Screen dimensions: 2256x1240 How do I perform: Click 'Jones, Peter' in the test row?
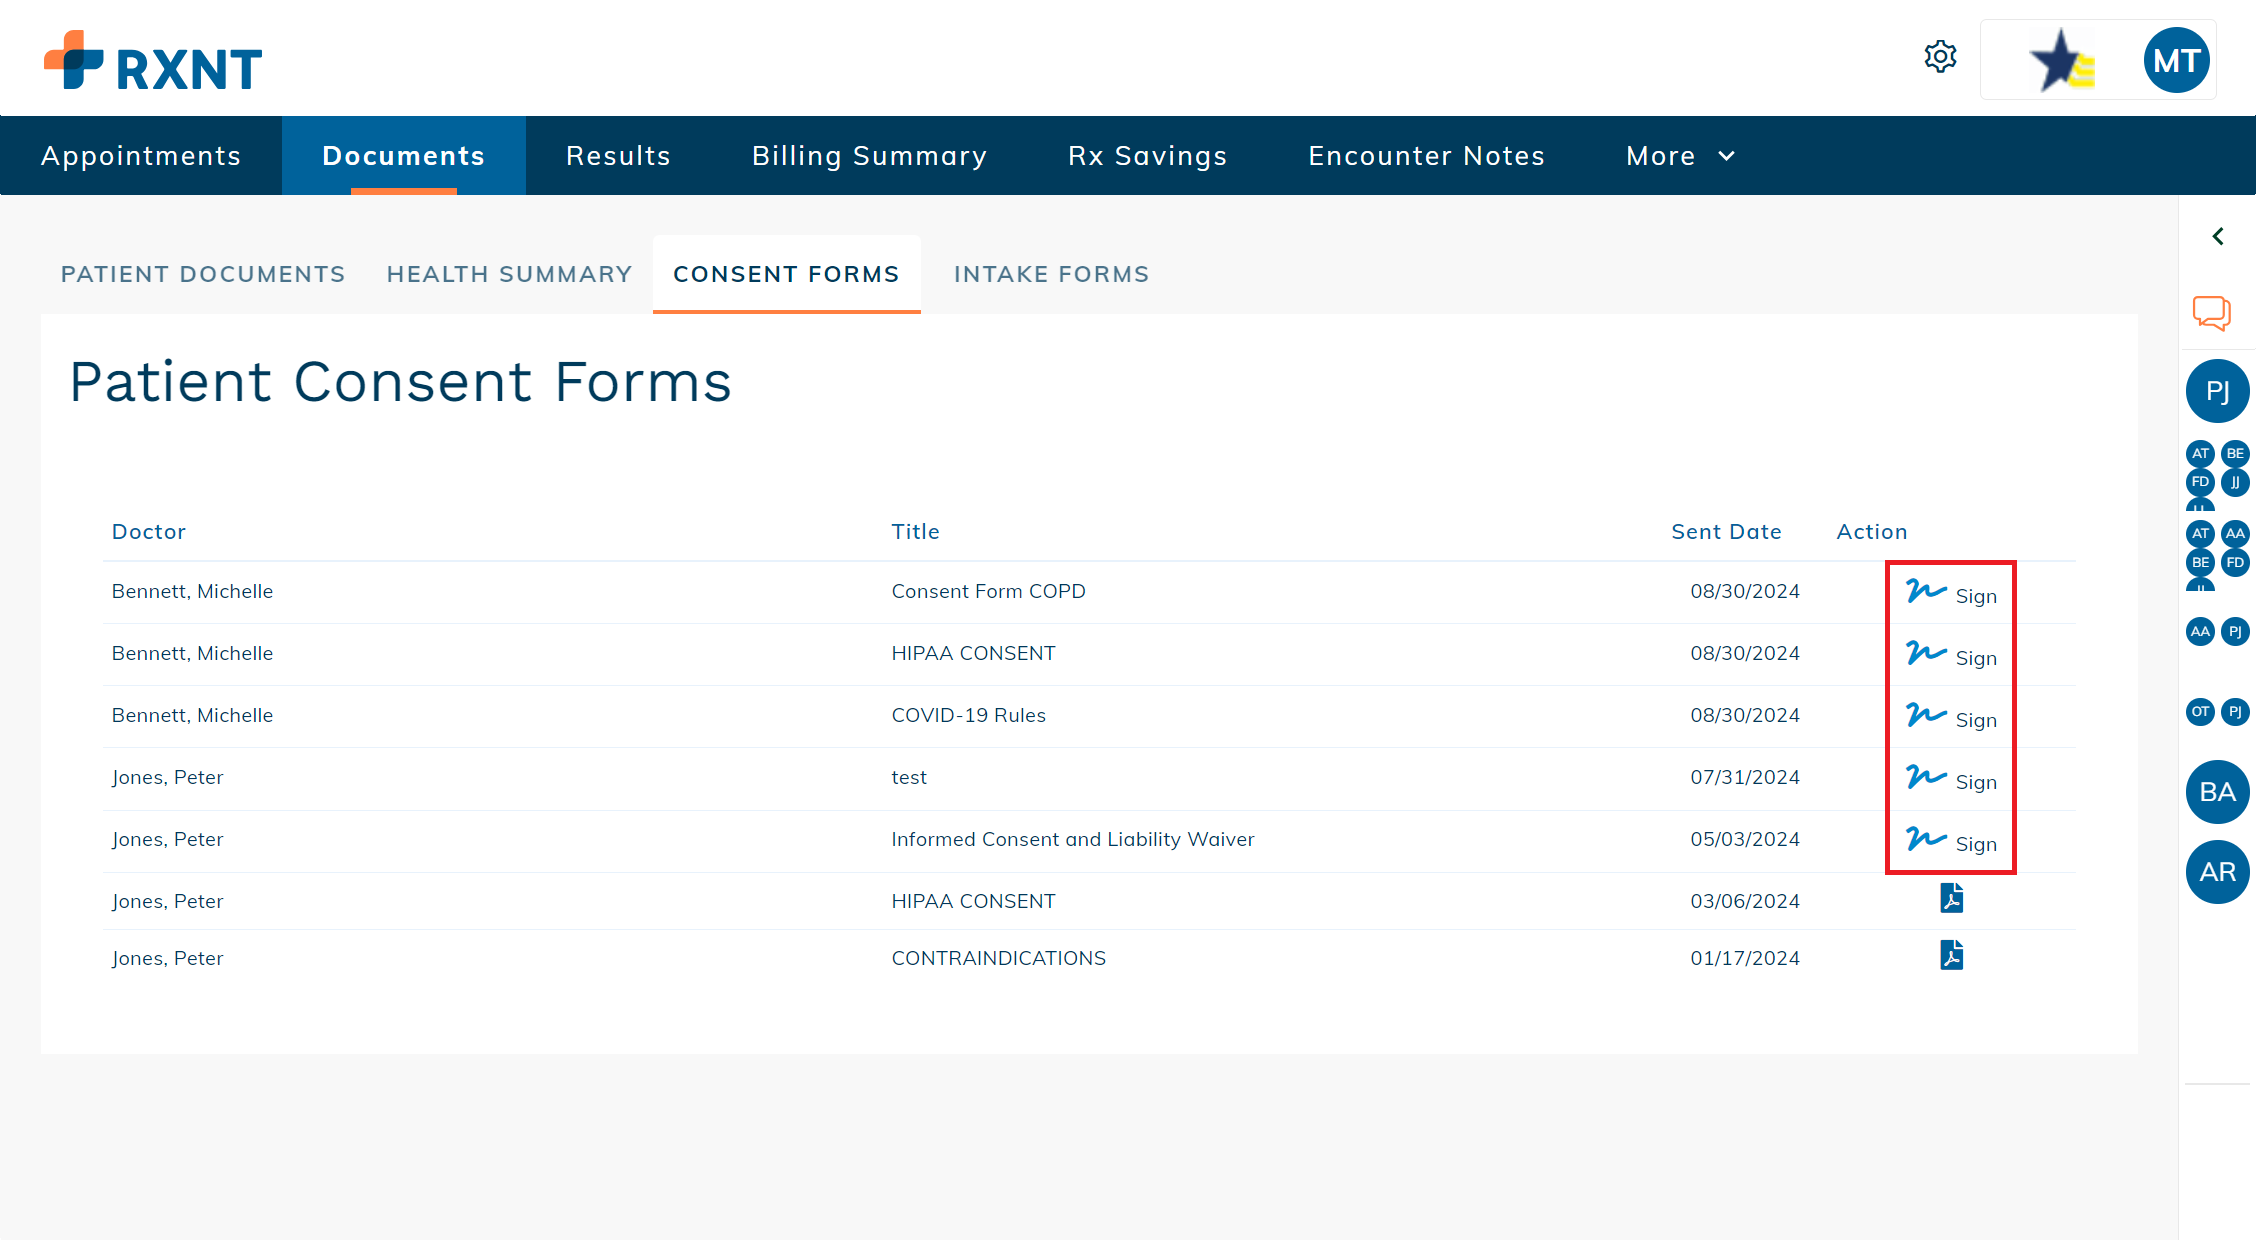click(167, 777)
